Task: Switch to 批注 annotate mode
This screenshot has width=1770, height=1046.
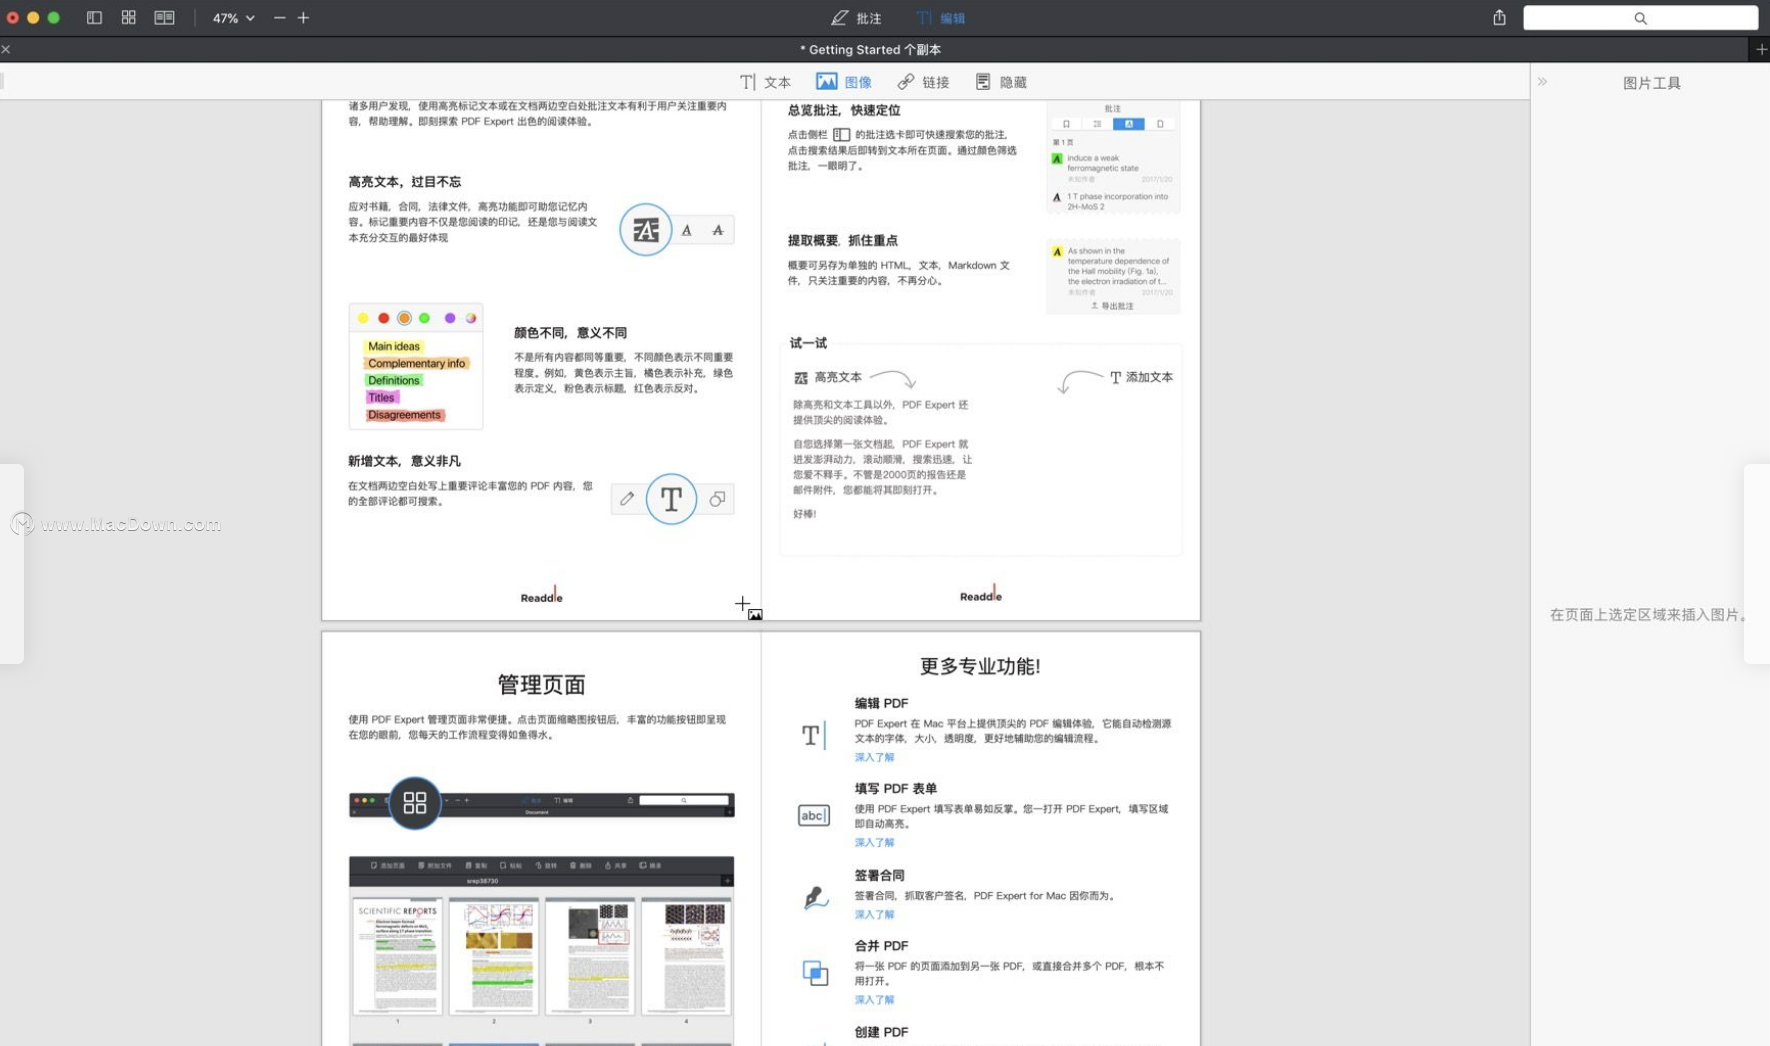Action: tap(856, 18)
